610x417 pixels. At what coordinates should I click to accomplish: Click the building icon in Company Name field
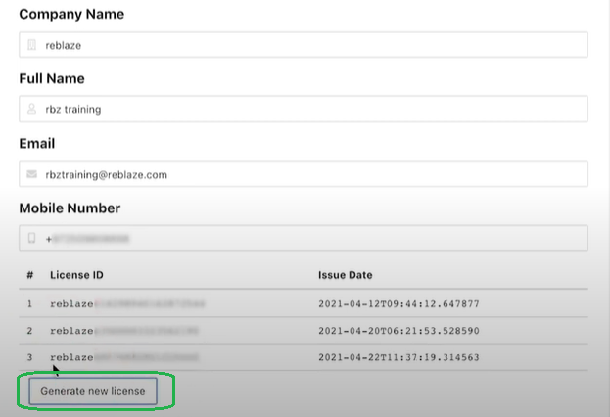(x=32, y=45)
